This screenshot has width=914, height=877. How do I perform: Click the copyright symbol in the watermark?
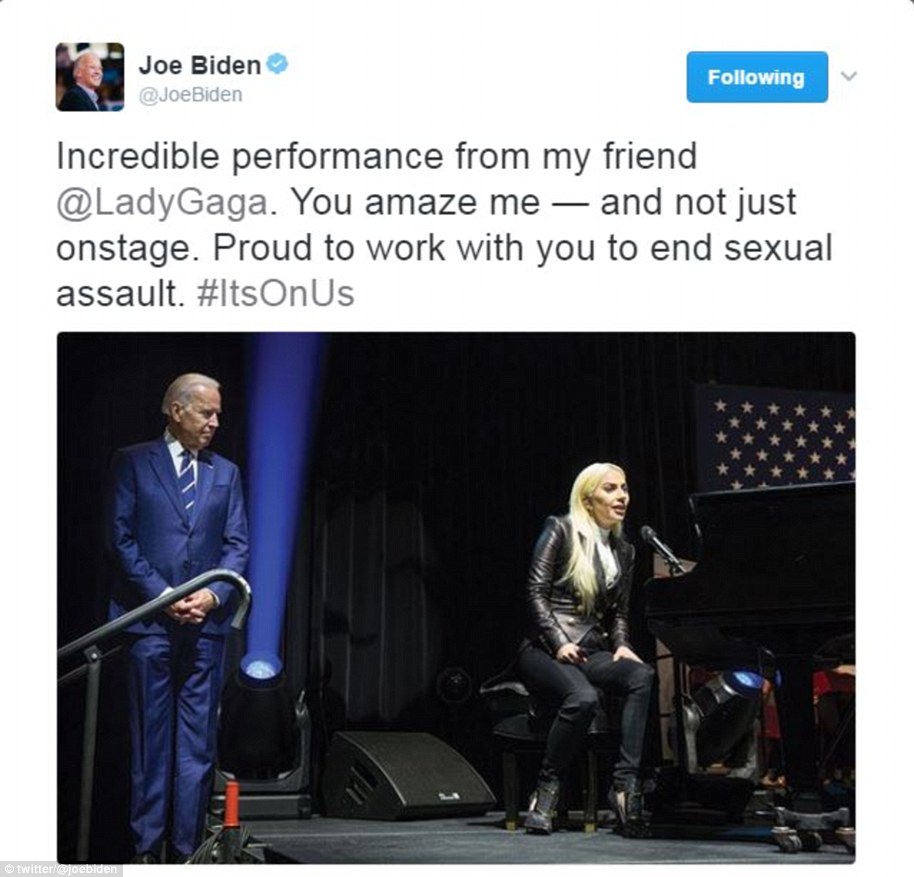tap(8, 870)
